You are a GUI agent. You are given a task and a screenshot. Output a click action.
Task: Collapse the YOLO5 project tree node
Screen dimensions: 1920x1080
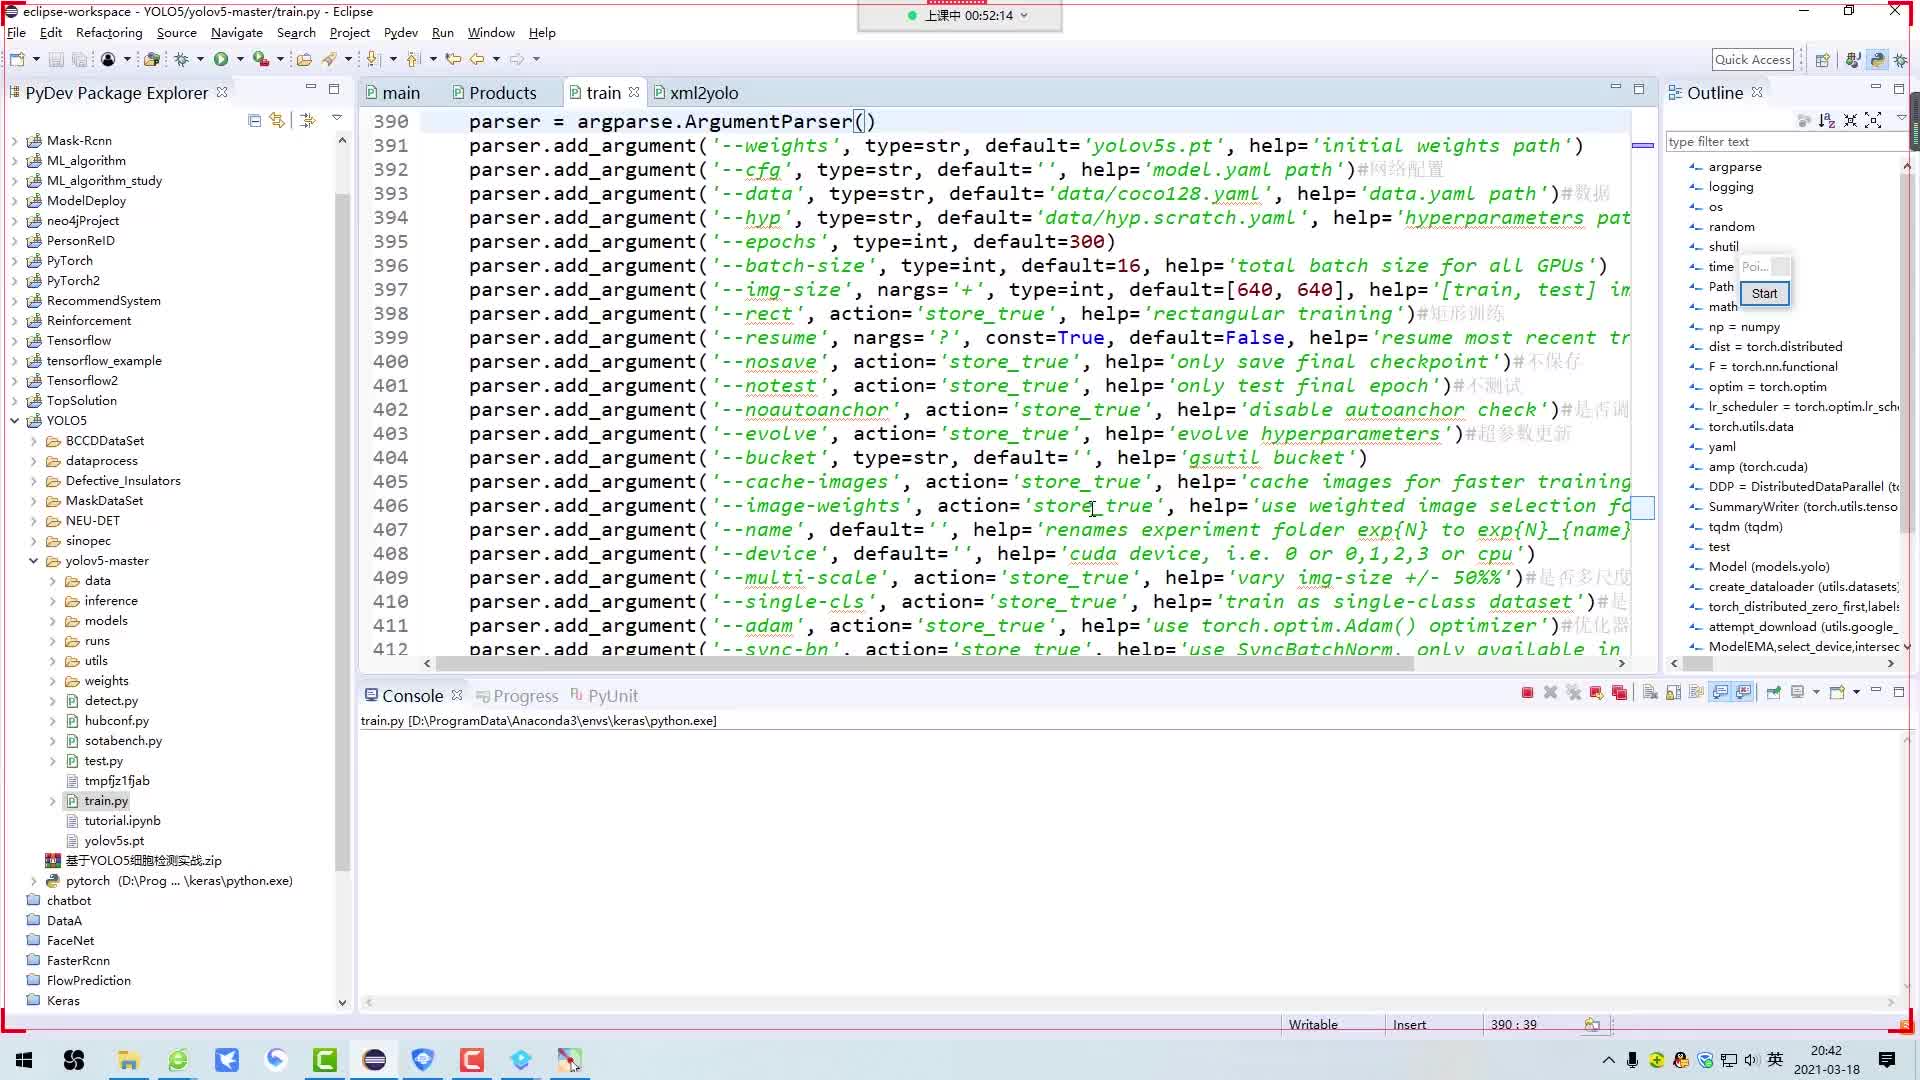click(15, 421)
